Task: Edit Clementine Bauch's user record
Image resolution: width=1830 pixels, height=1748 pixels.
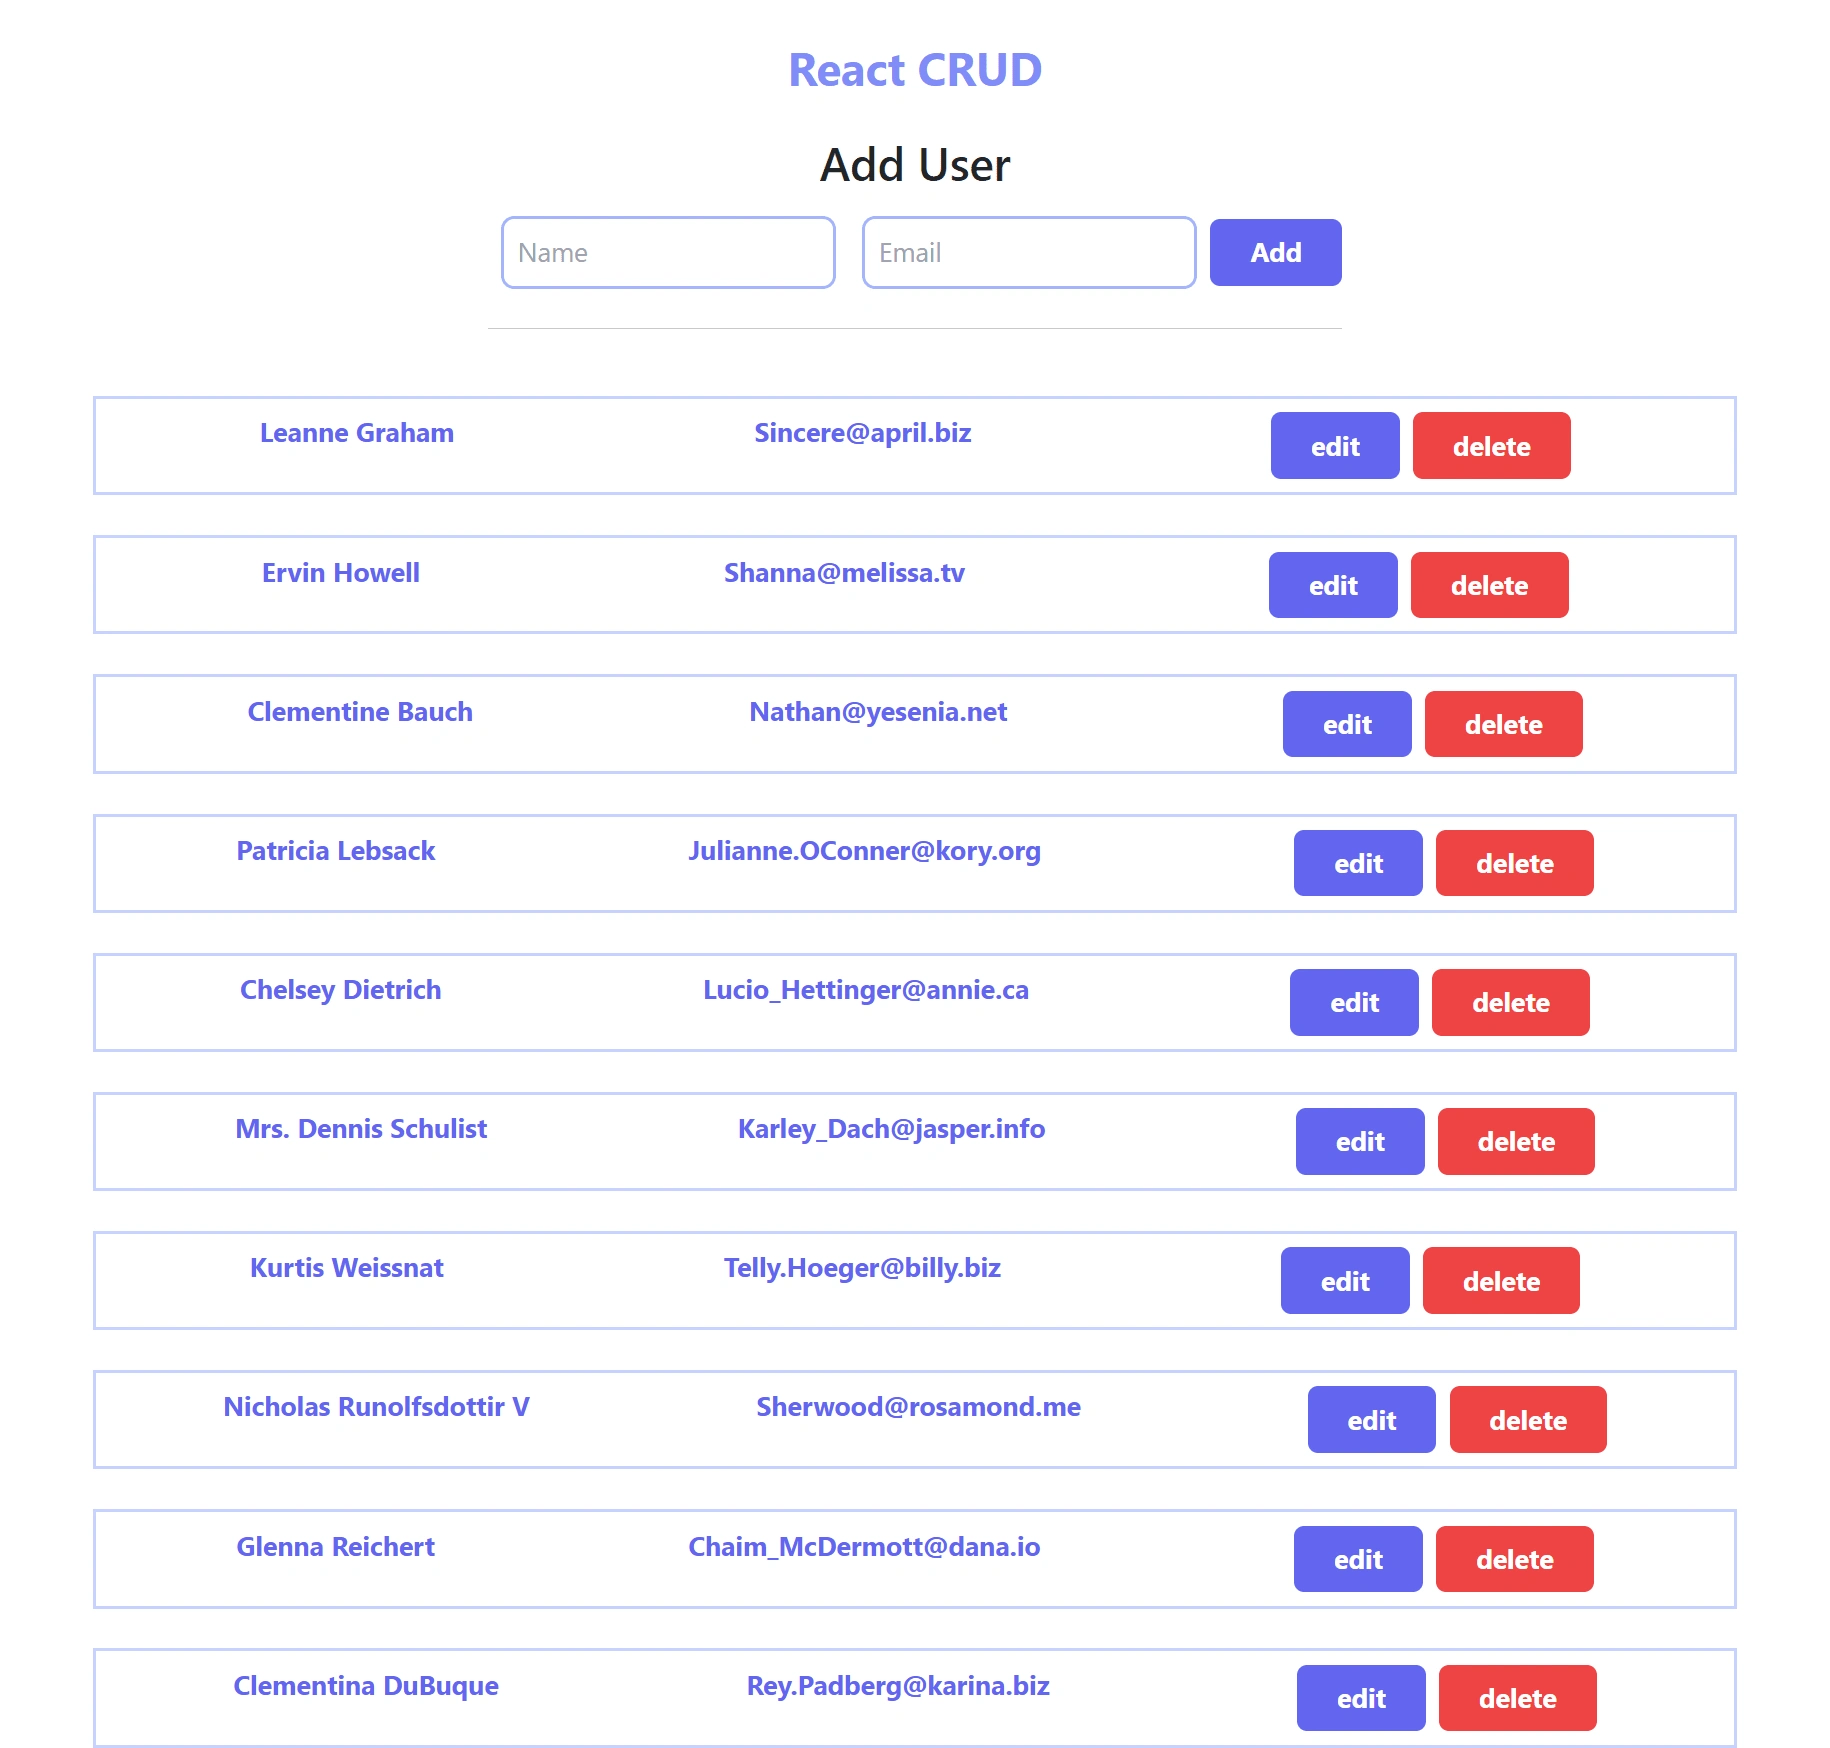Action: (1347, 724)
